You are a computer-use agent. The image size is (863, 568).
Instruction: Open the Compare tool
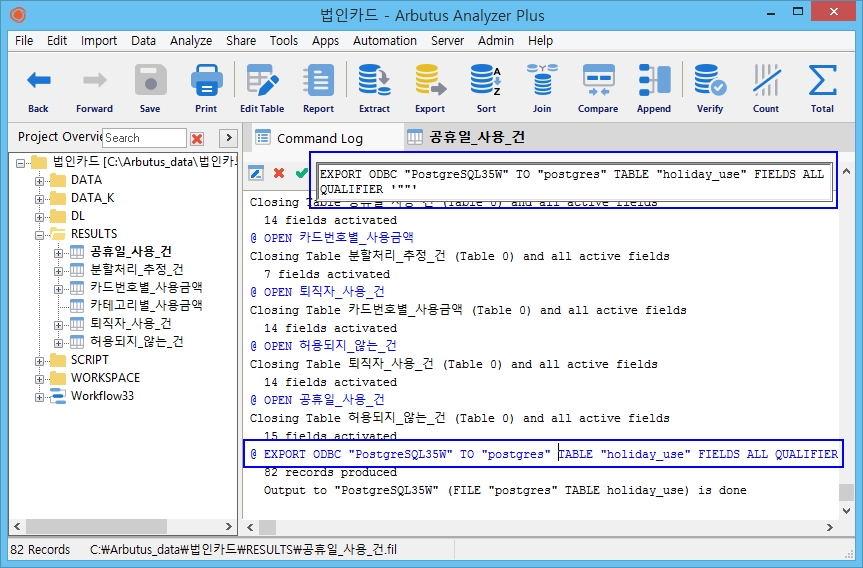598,88
